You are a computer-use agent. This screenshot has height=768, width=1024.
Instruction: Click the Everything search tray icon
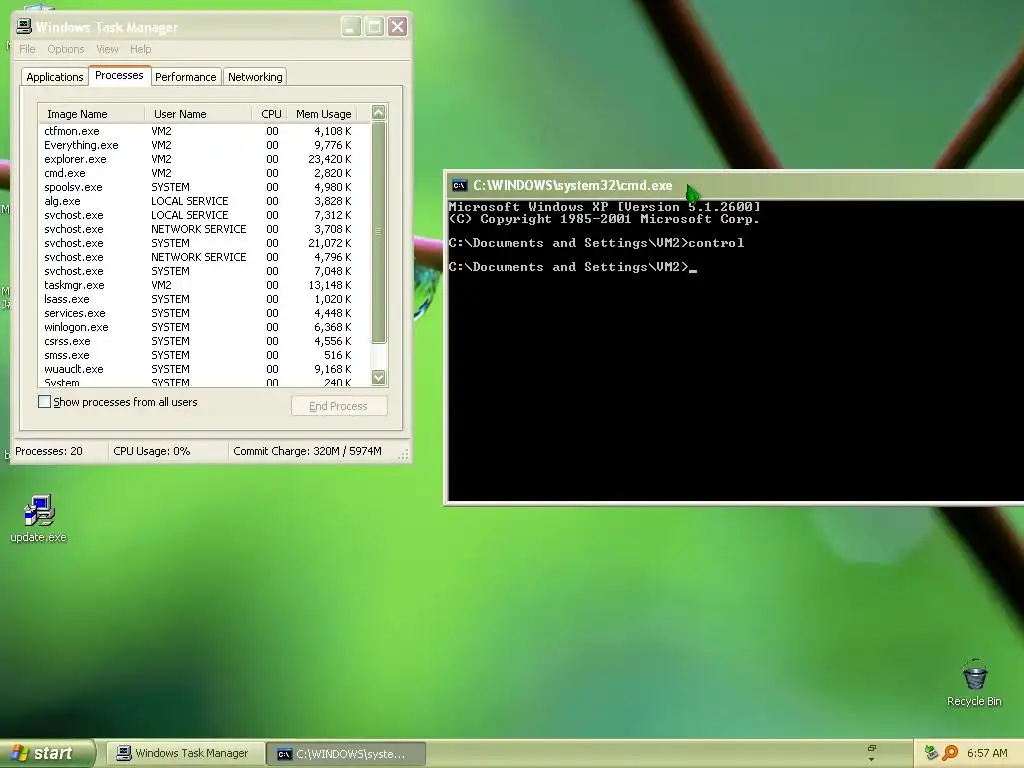point(950,753)
